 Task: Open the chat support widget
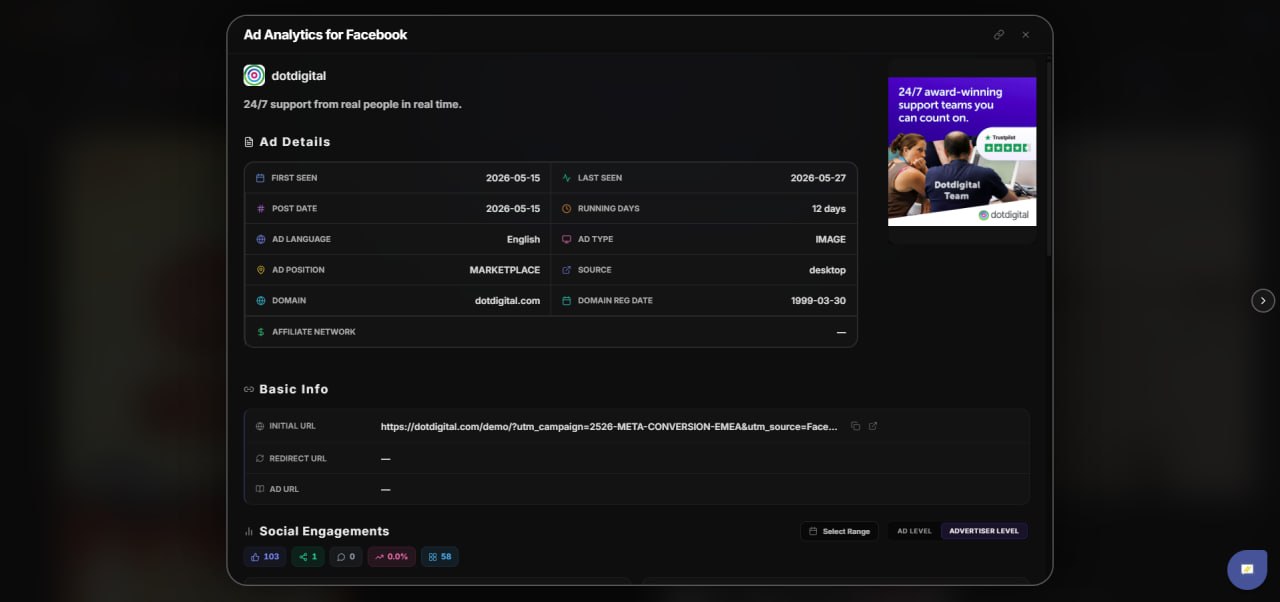point(1247,569)
